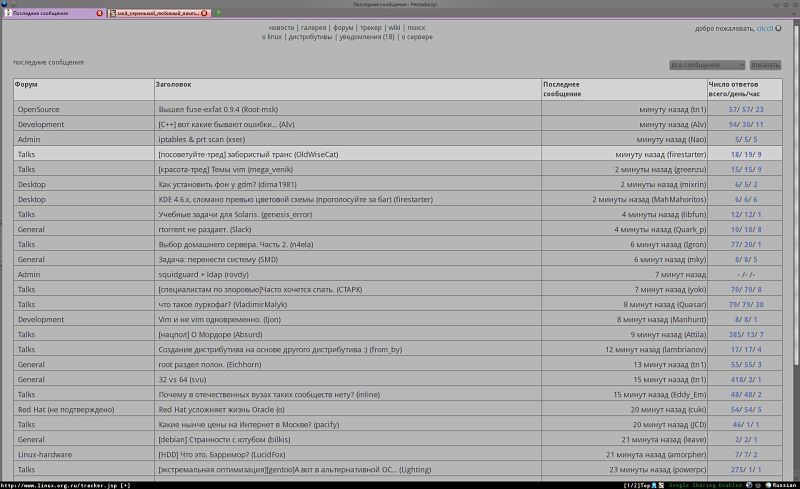Switch to 'Последние сообщения' tab

tap(54, 13)
